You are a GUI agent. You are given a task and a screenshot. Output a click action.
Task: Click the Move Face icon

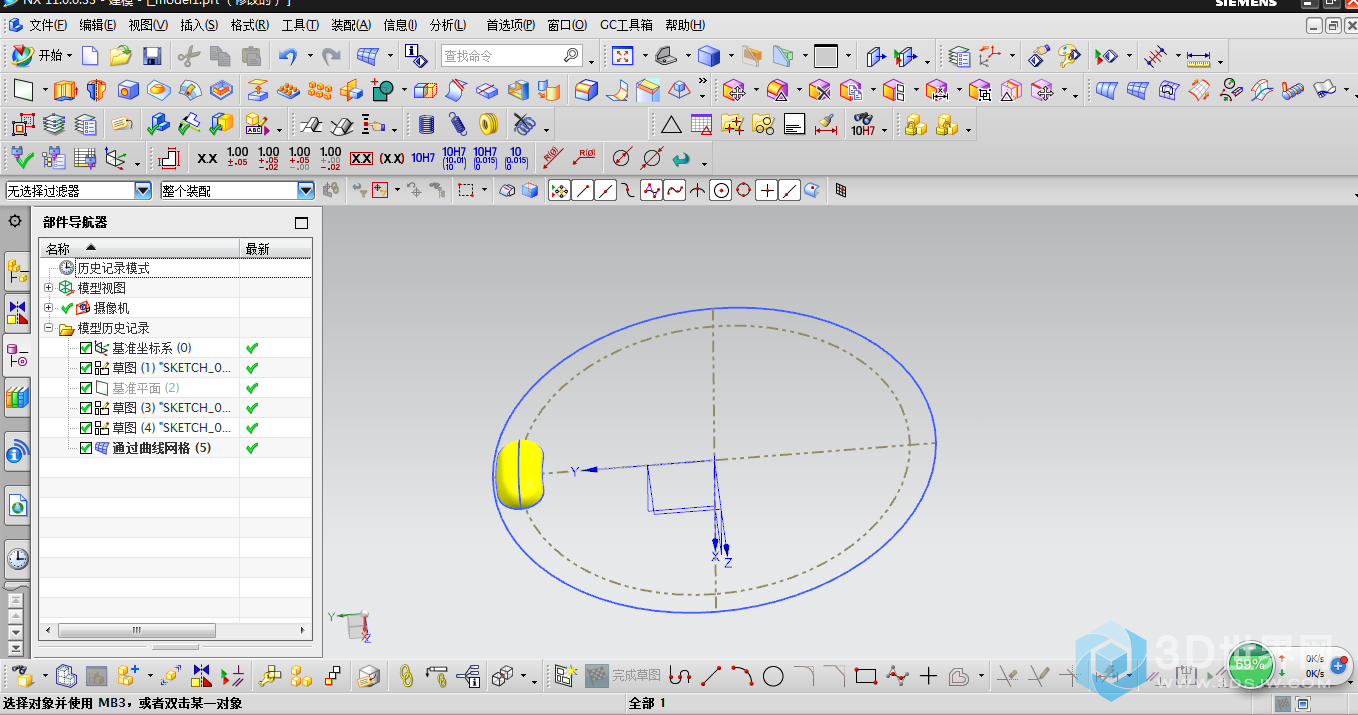click(x=735, y=91)
